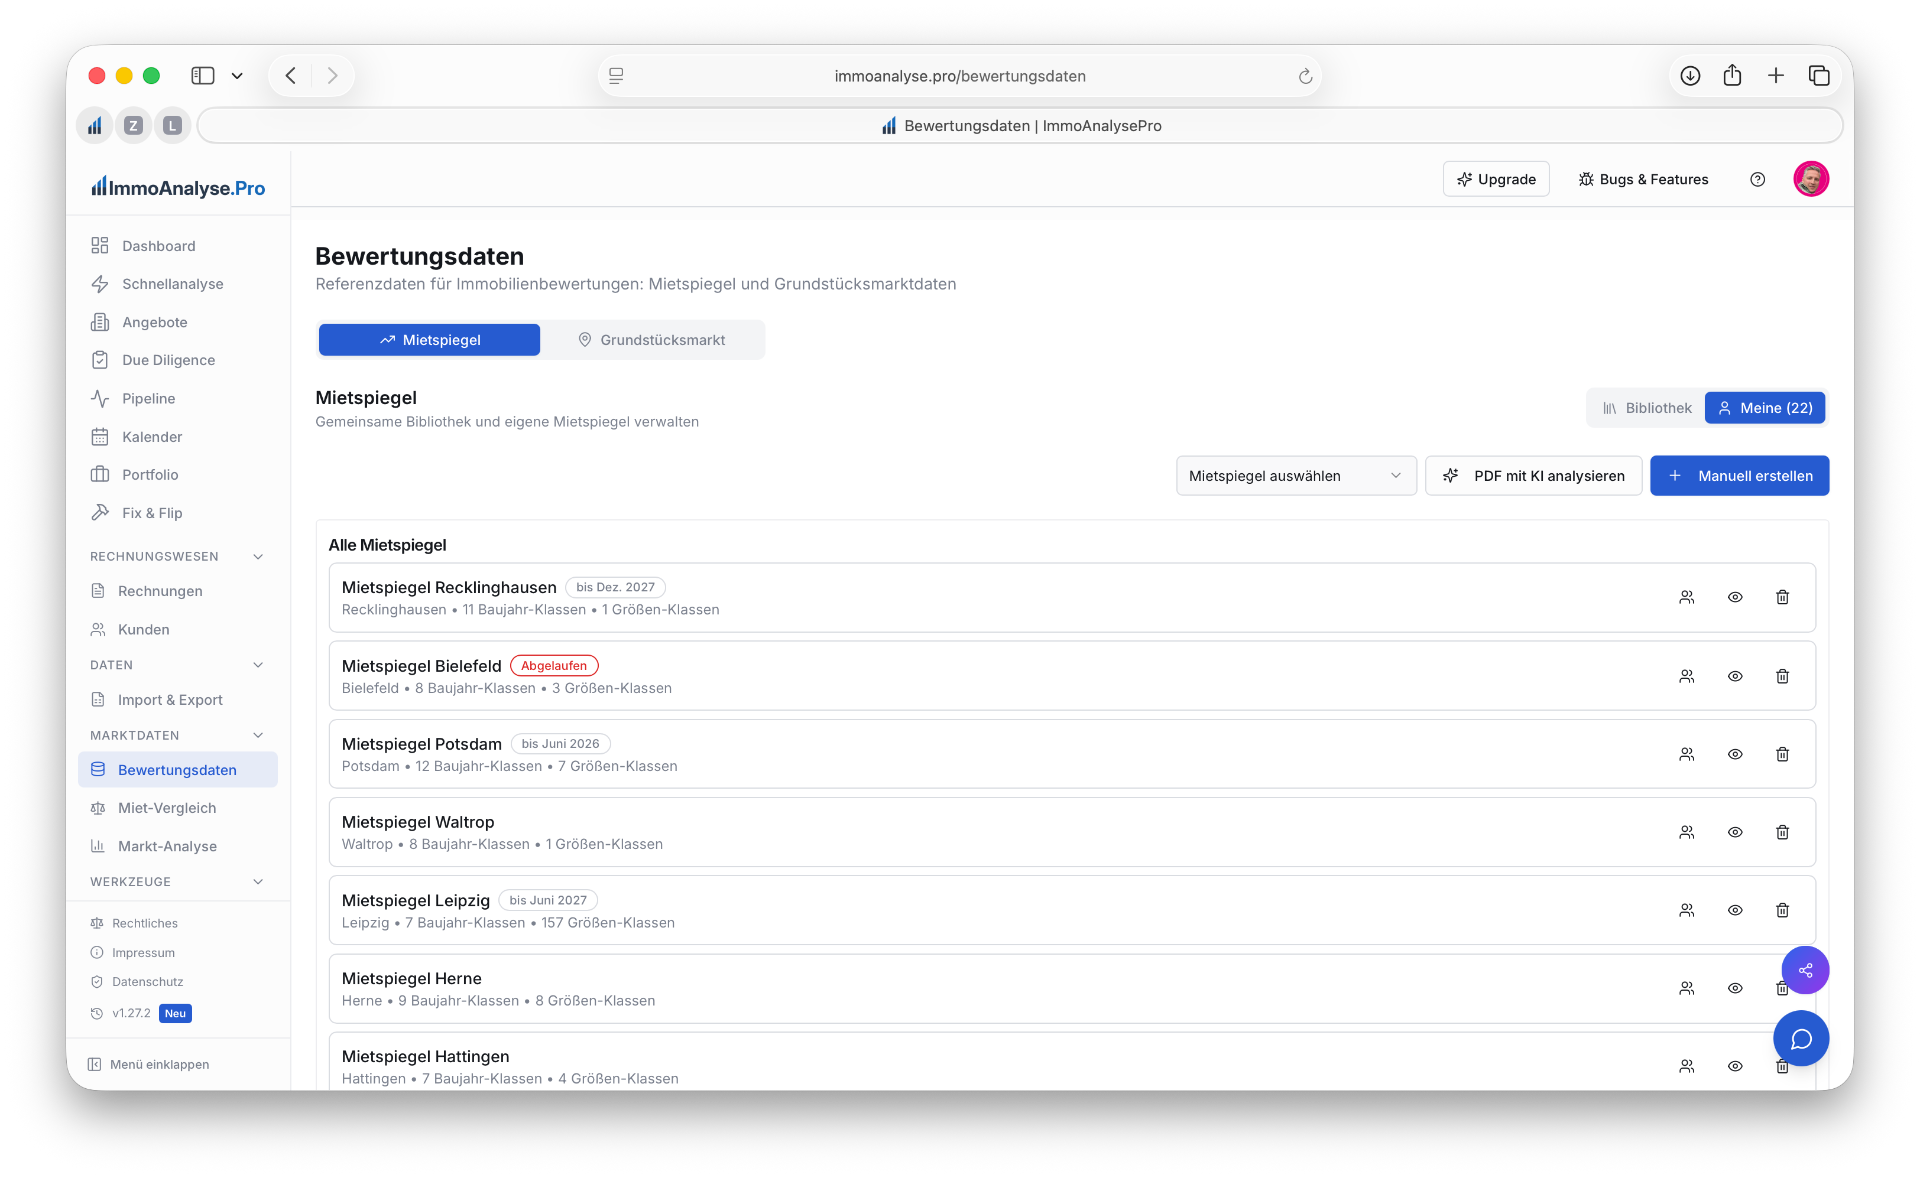Image resolution: width=1920 pixels, height=1178 pixels.
Task: Toggle visibility of Mietspiegel Herne
Action: tap(1735, 988)
